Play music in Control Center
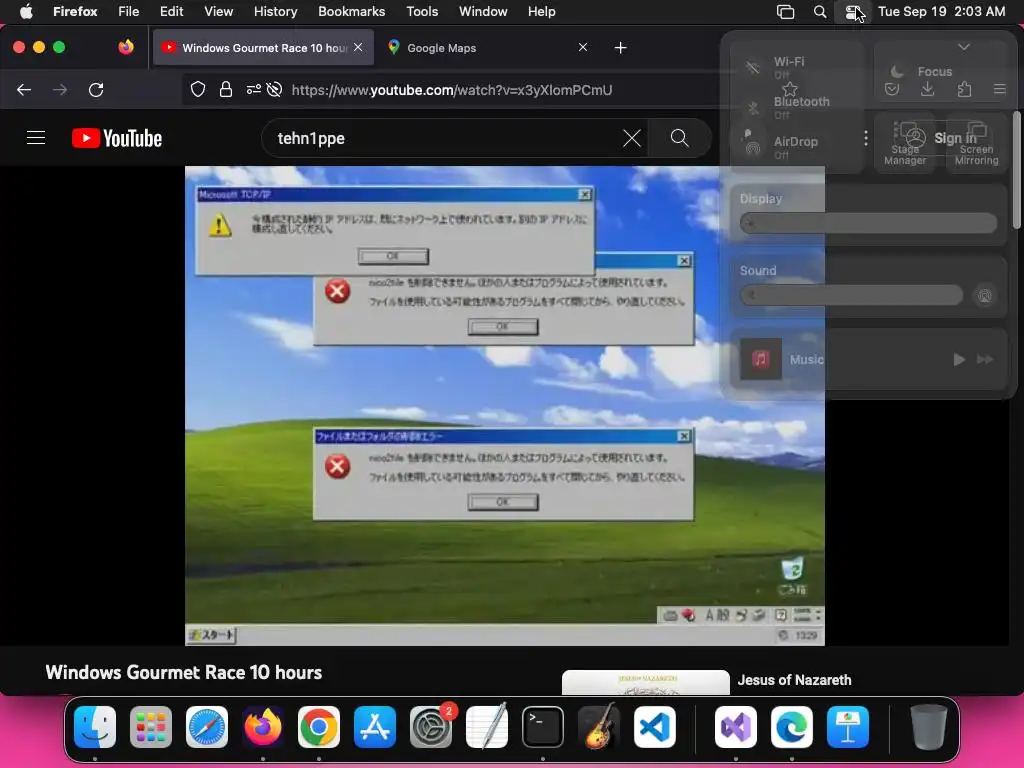 pos(959,359)
